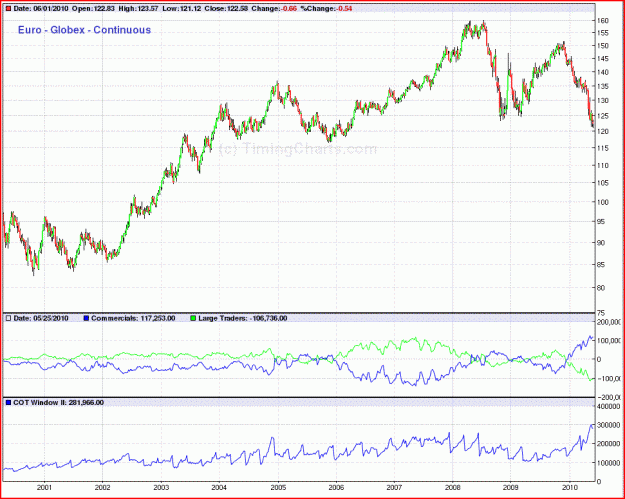Click the white square beside Date 05/25/2010
The width and height of the screenshot is (625, 499).
[8, 318]
